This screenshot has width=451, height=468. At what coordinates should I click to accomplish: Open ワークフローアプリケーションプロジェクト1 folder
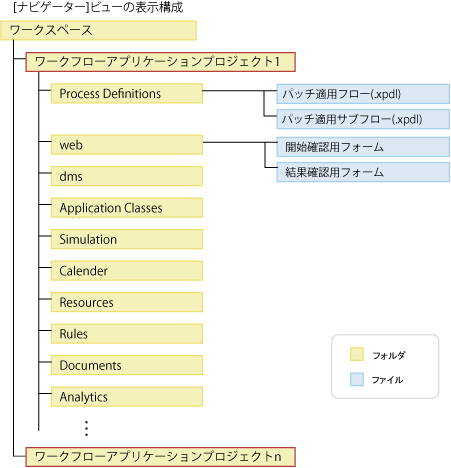pos(160,62)
